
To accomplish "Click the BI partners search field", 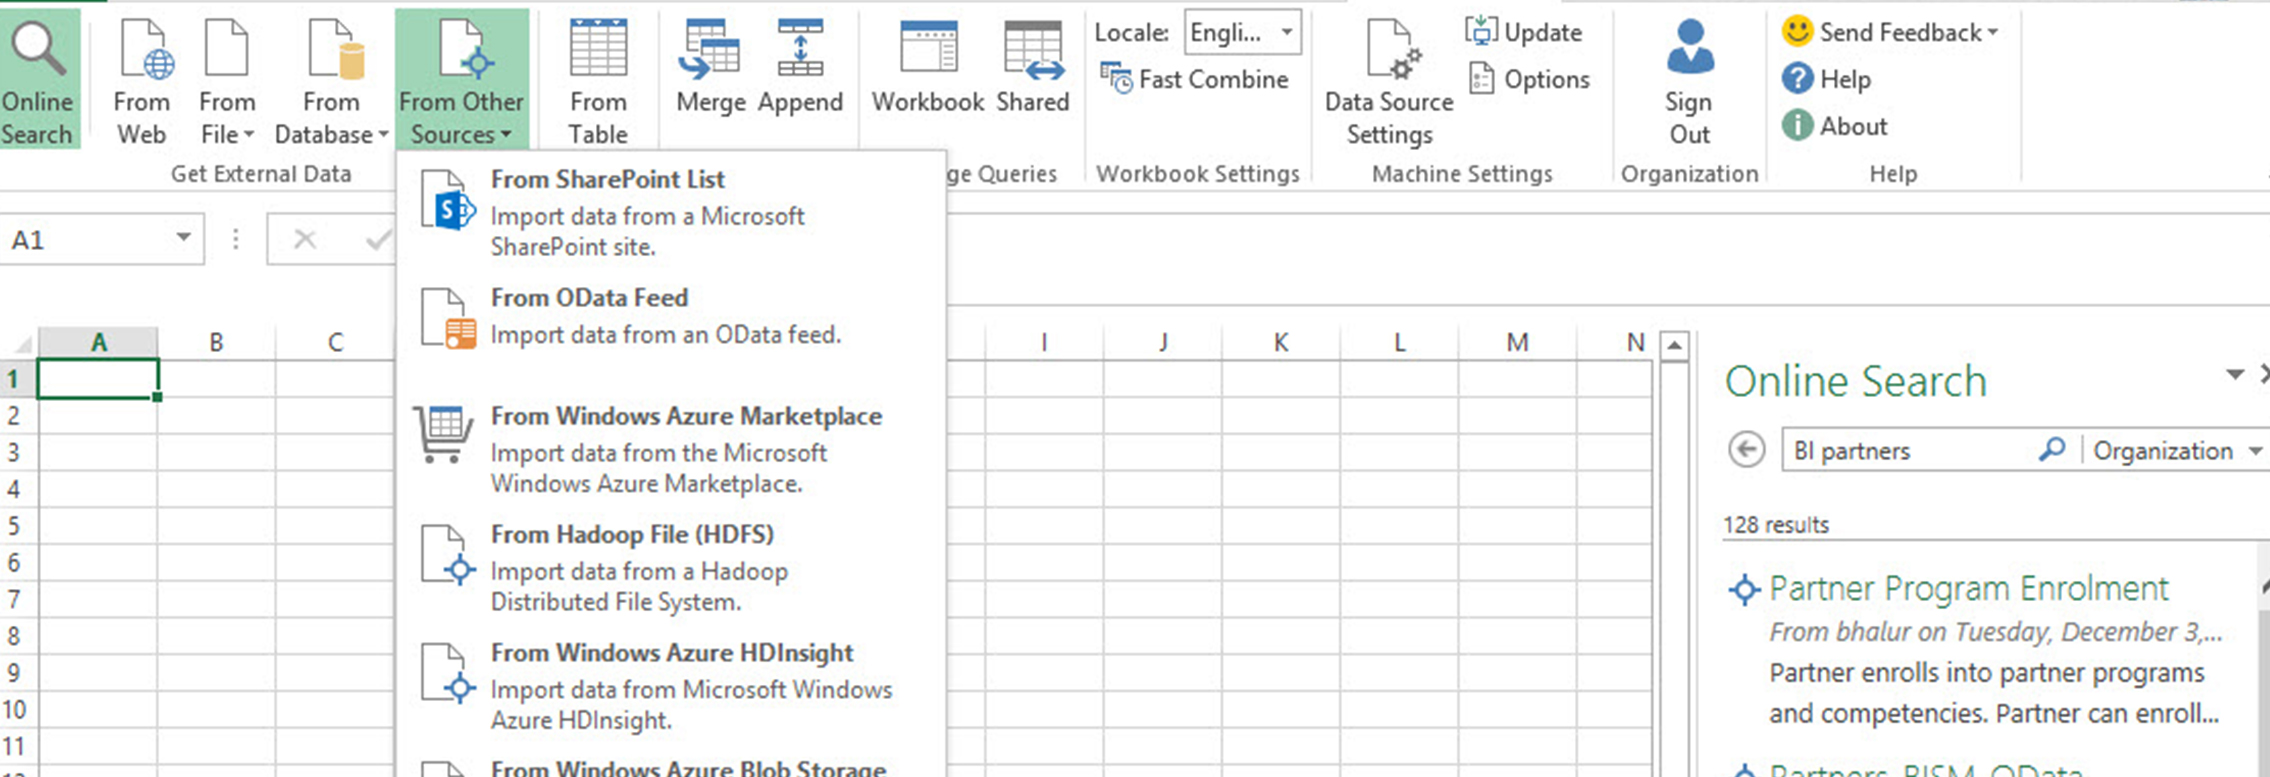I will pos(1908,451).
